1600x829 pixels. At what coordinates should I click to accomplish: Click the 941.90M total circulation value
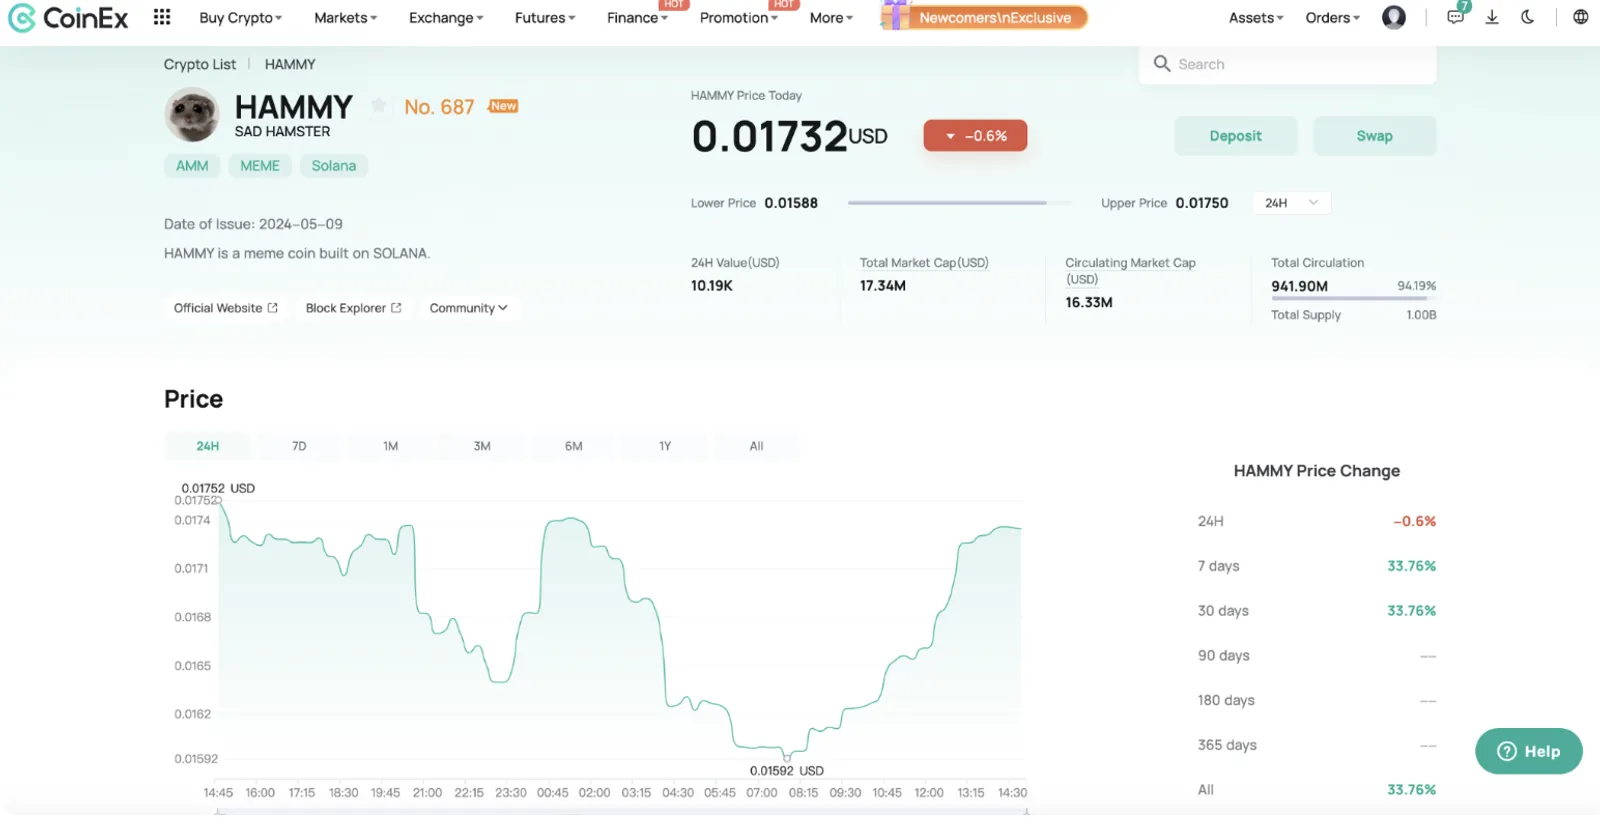coord(1299,286)
